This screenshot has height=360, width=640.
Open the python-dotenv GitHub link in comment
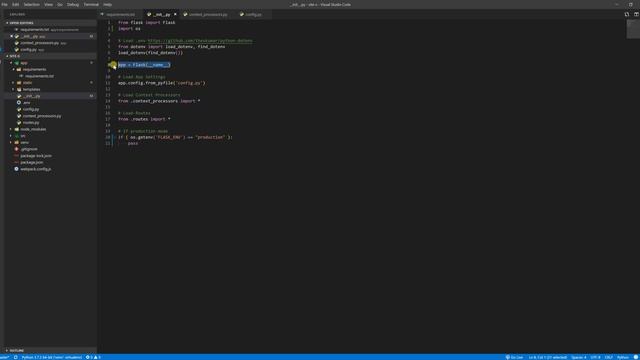pyautogui.click(x=200, y=41)
